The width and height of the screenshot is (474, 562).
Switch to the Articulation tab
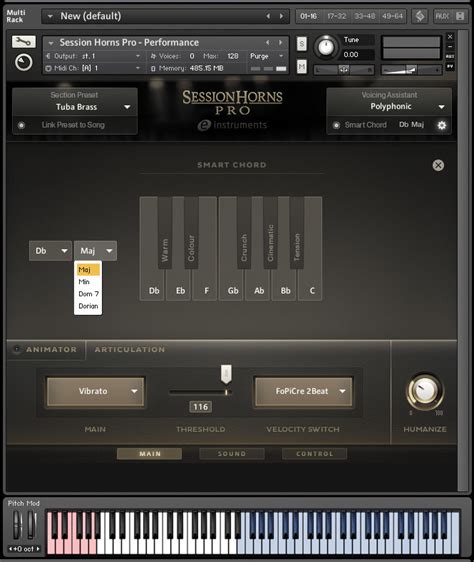coord(130,349)
